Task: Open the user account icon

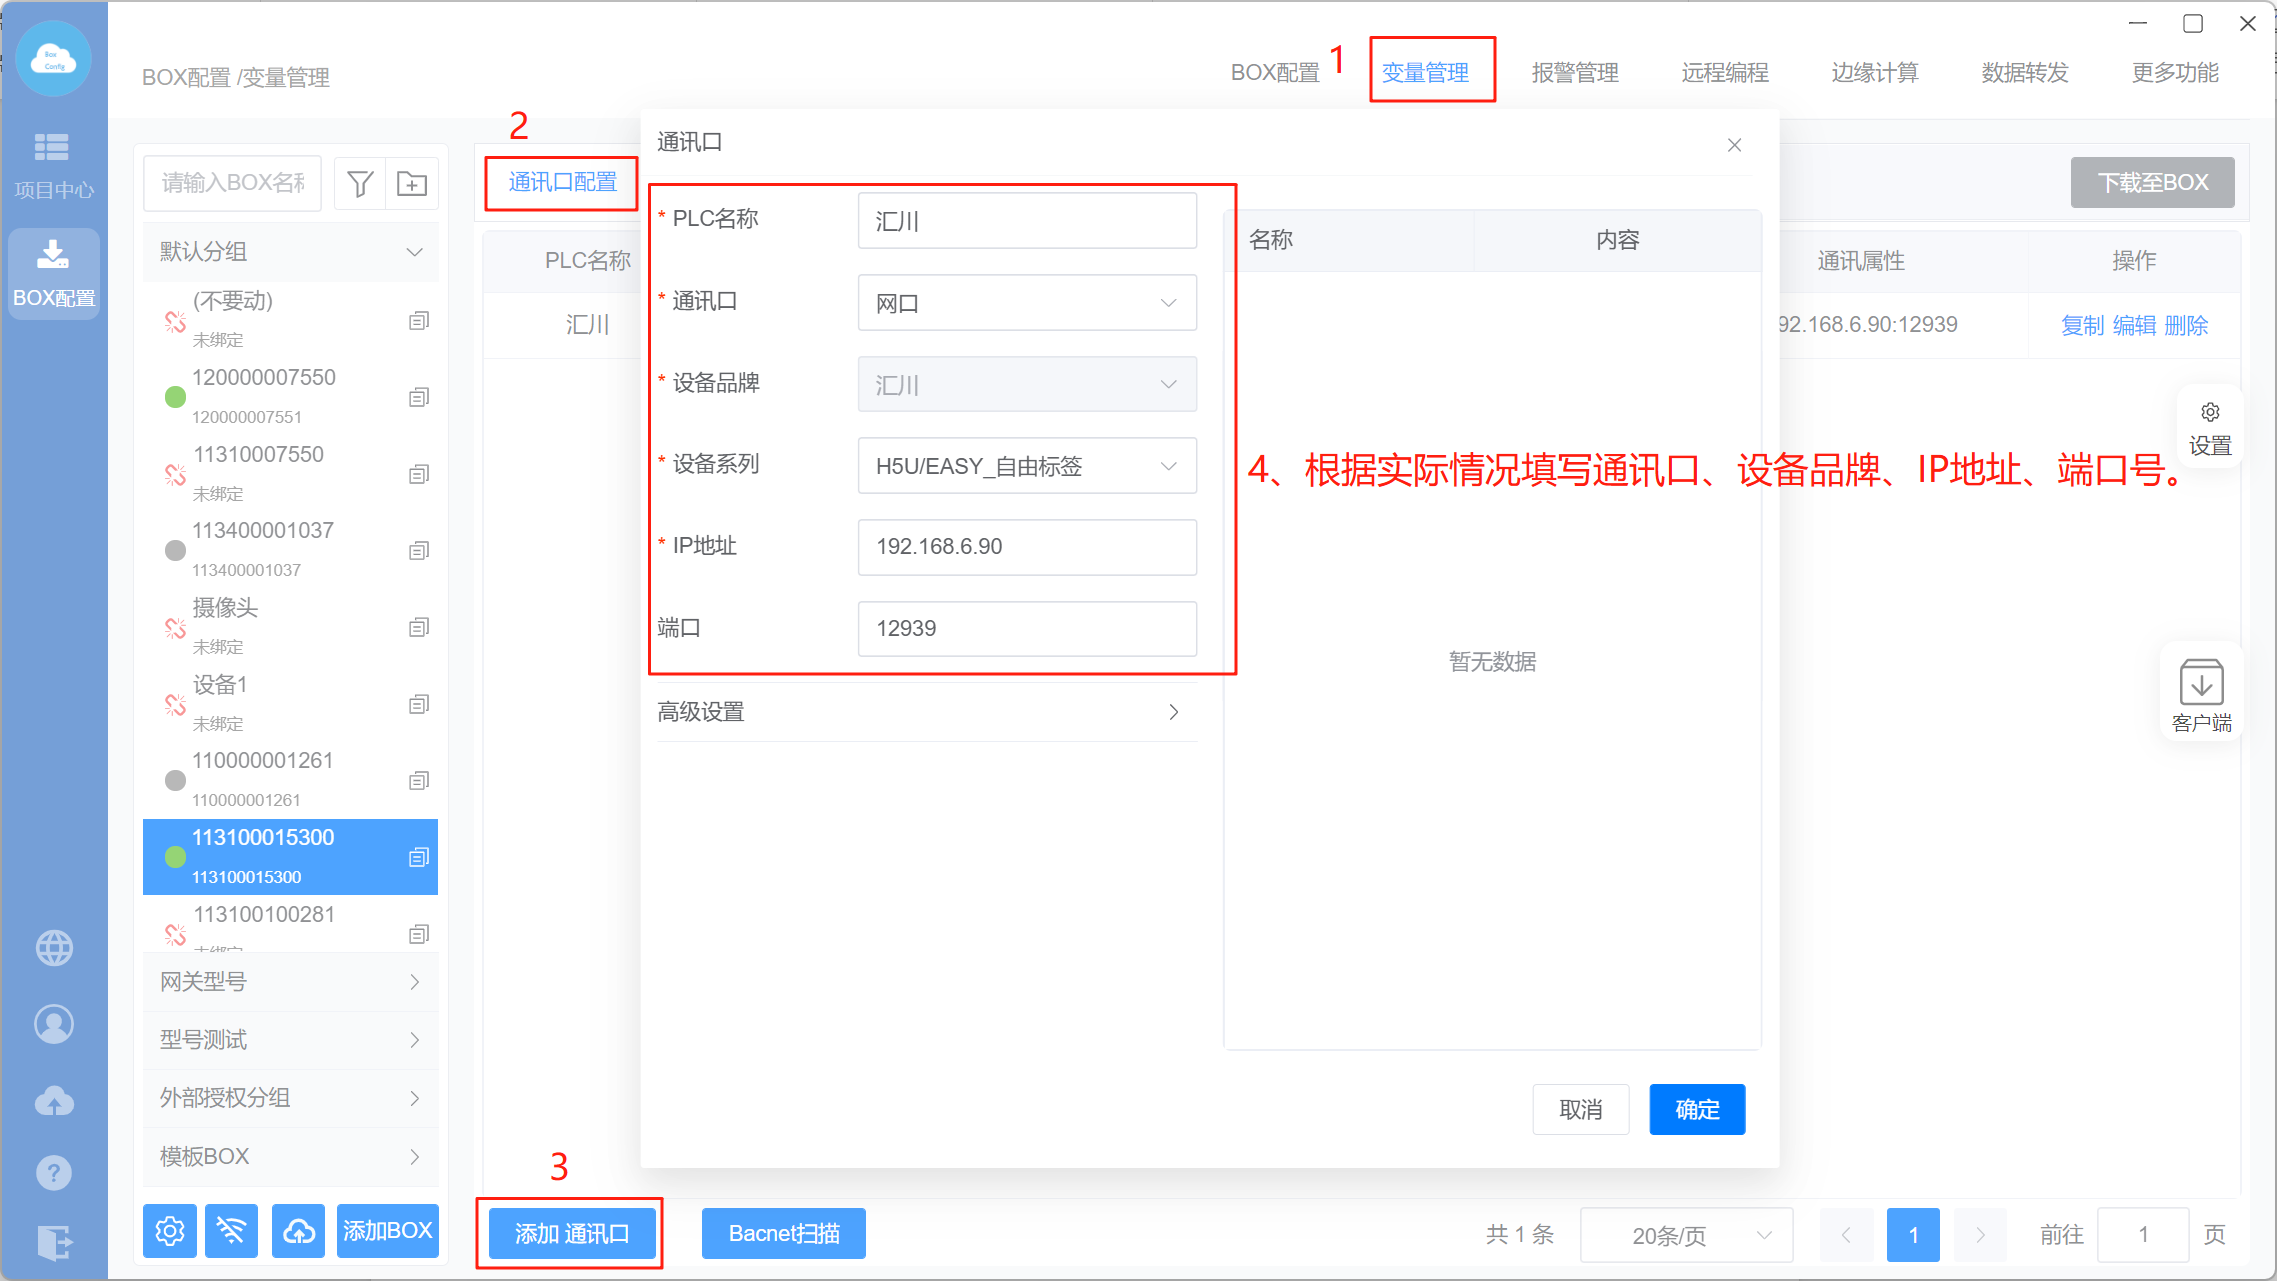Action: (54, 1024)
